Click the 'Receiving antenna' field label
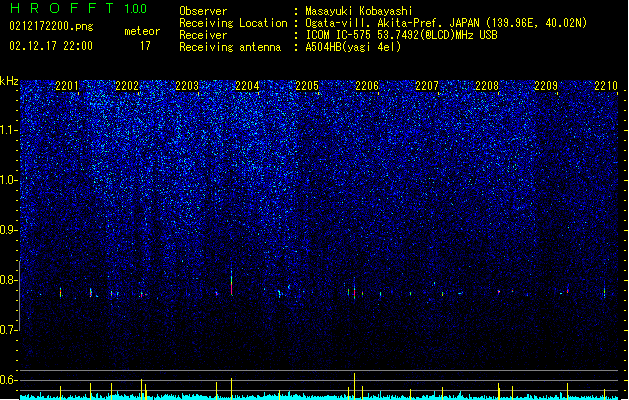629x400 pixels. [230, 47]
